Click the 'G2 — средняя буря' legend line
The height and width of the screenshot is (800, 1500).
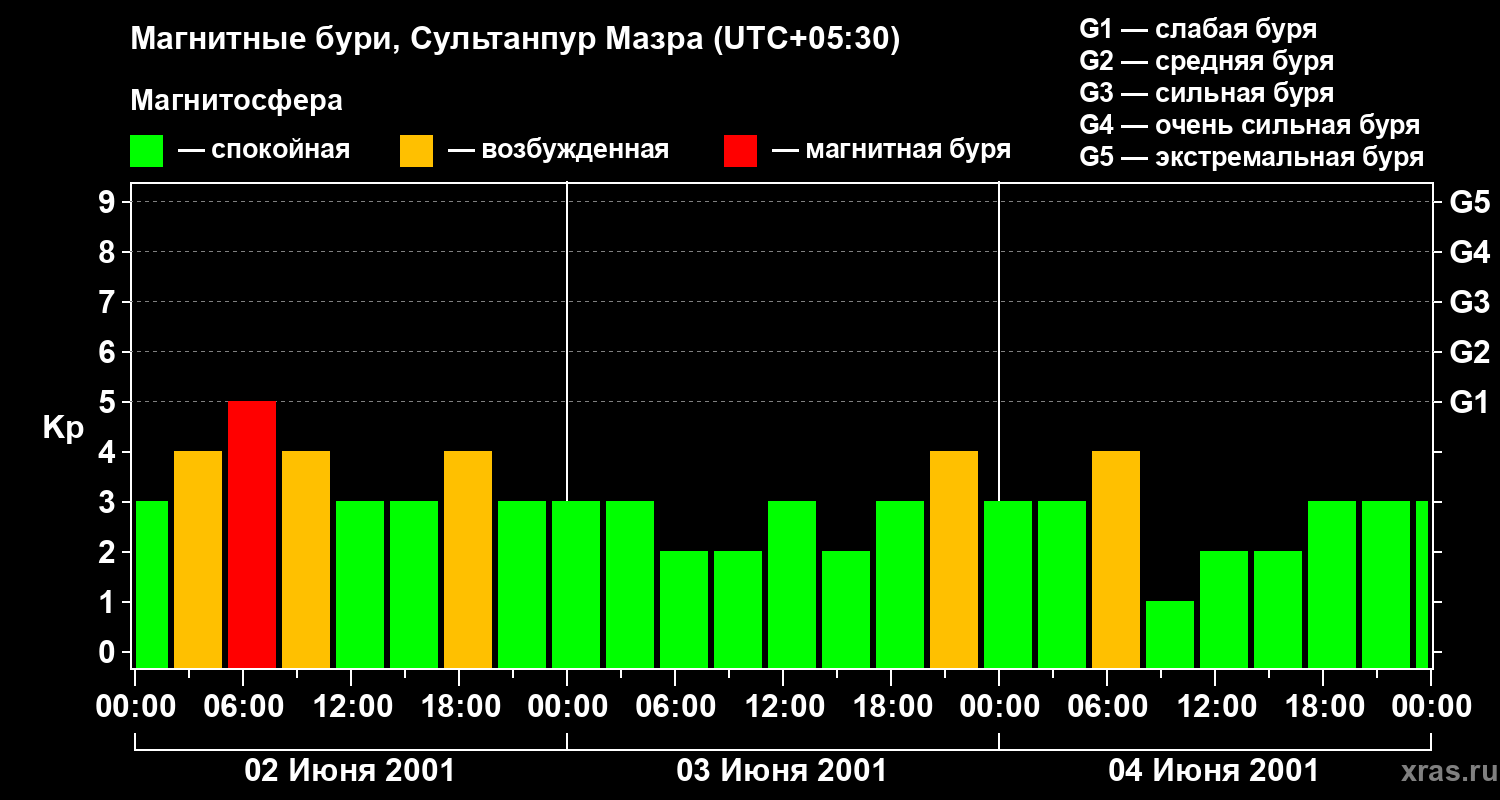1207,61
